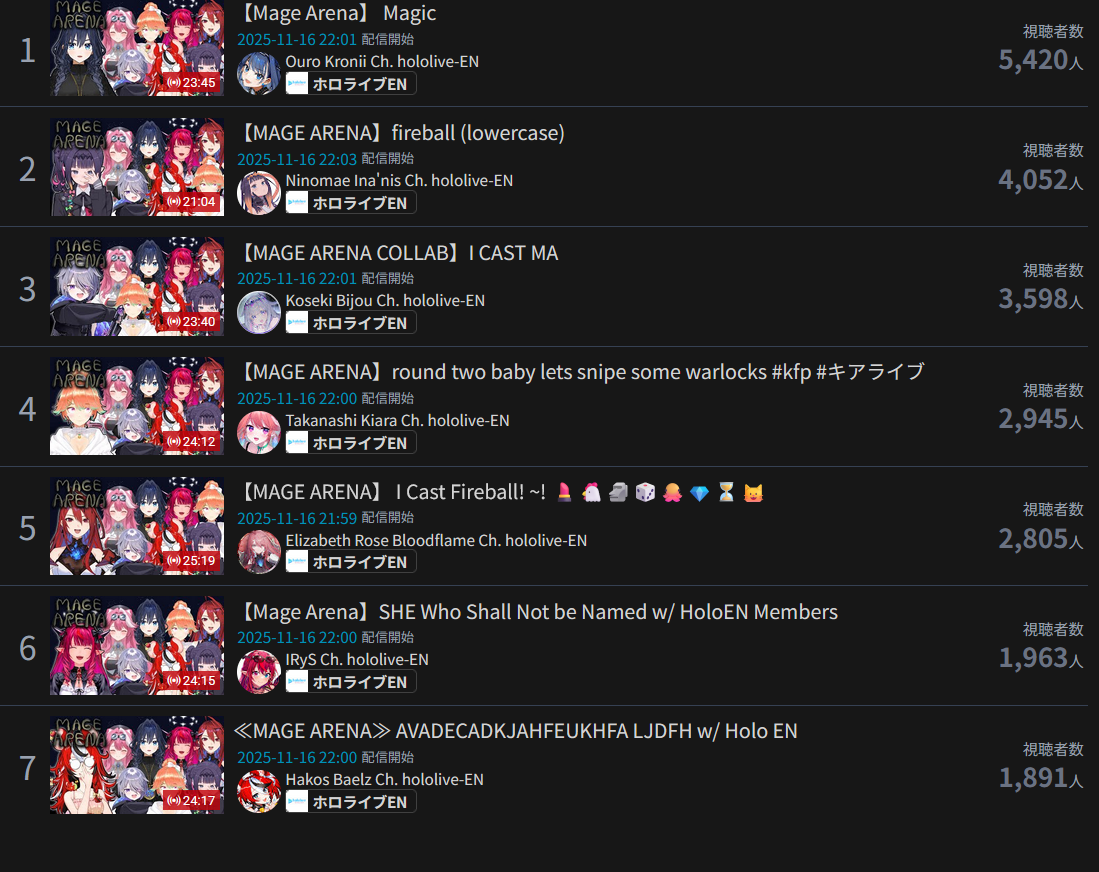Click ホロライブEN tag under Ouro Kronii
Image resolution: width=1099 pixels, height=872 pixels.
pyautogui.click(x=351, y=83)
